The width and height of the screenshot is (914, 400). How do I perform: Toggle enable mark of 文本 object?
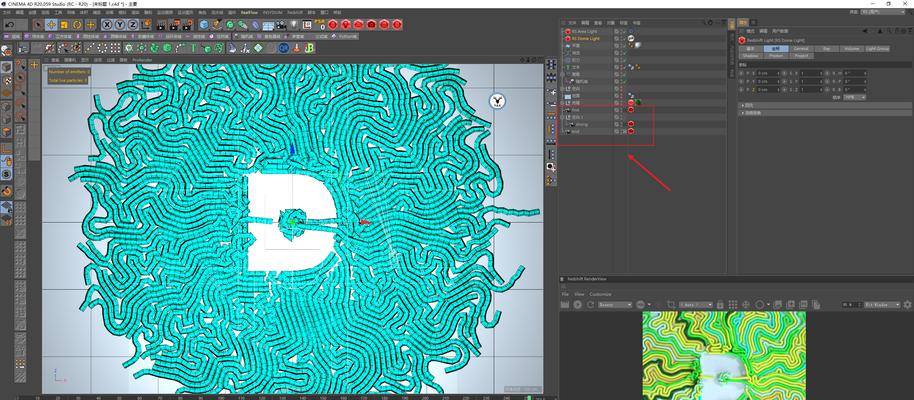coord(623,67)
